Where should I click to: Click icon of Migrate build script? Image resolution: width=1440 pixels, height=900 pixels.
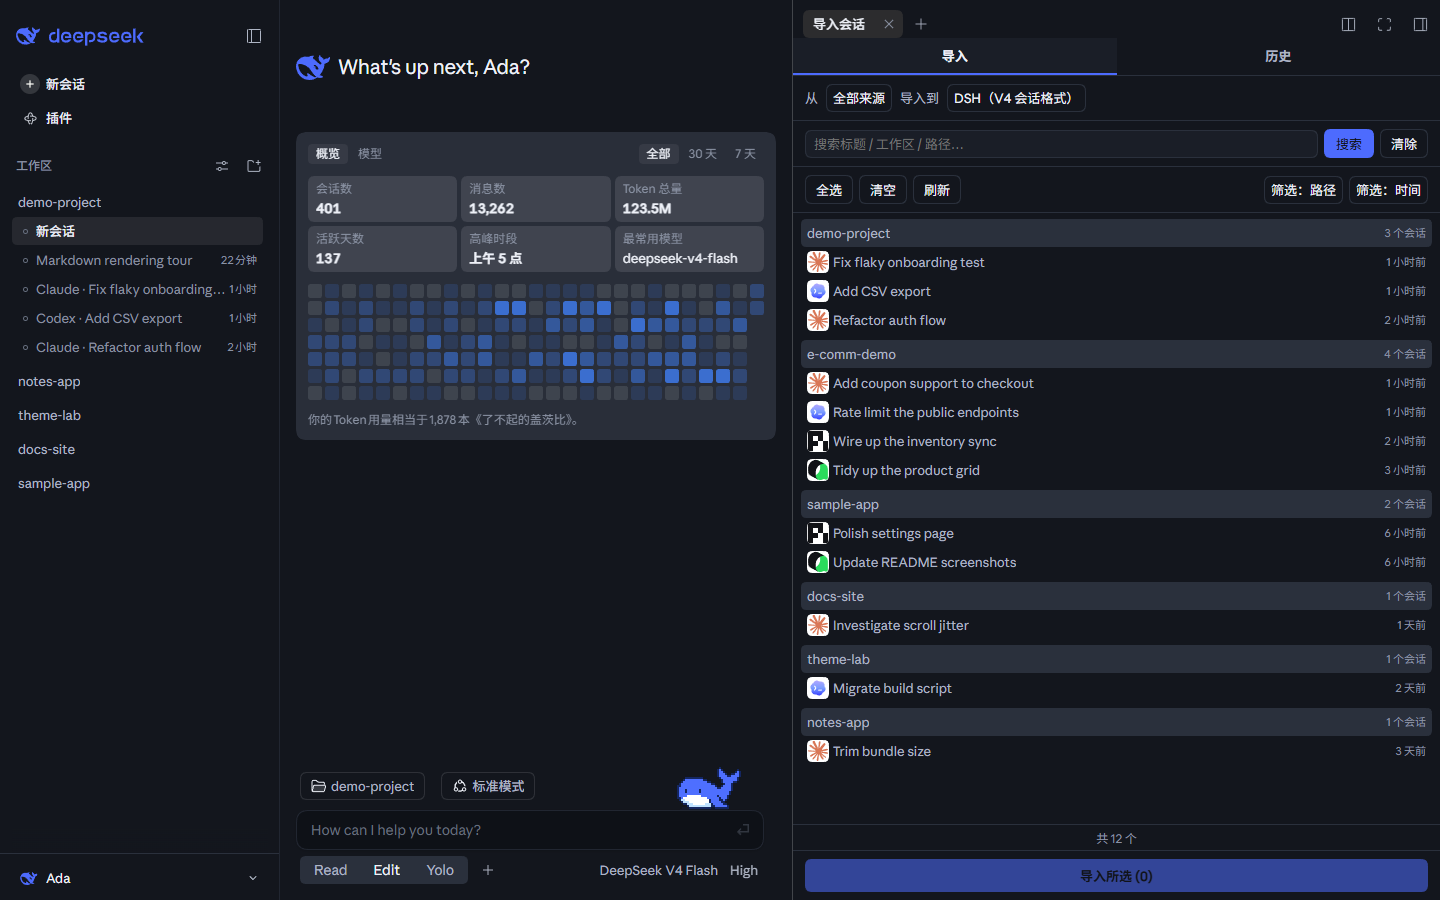[818, 688]
